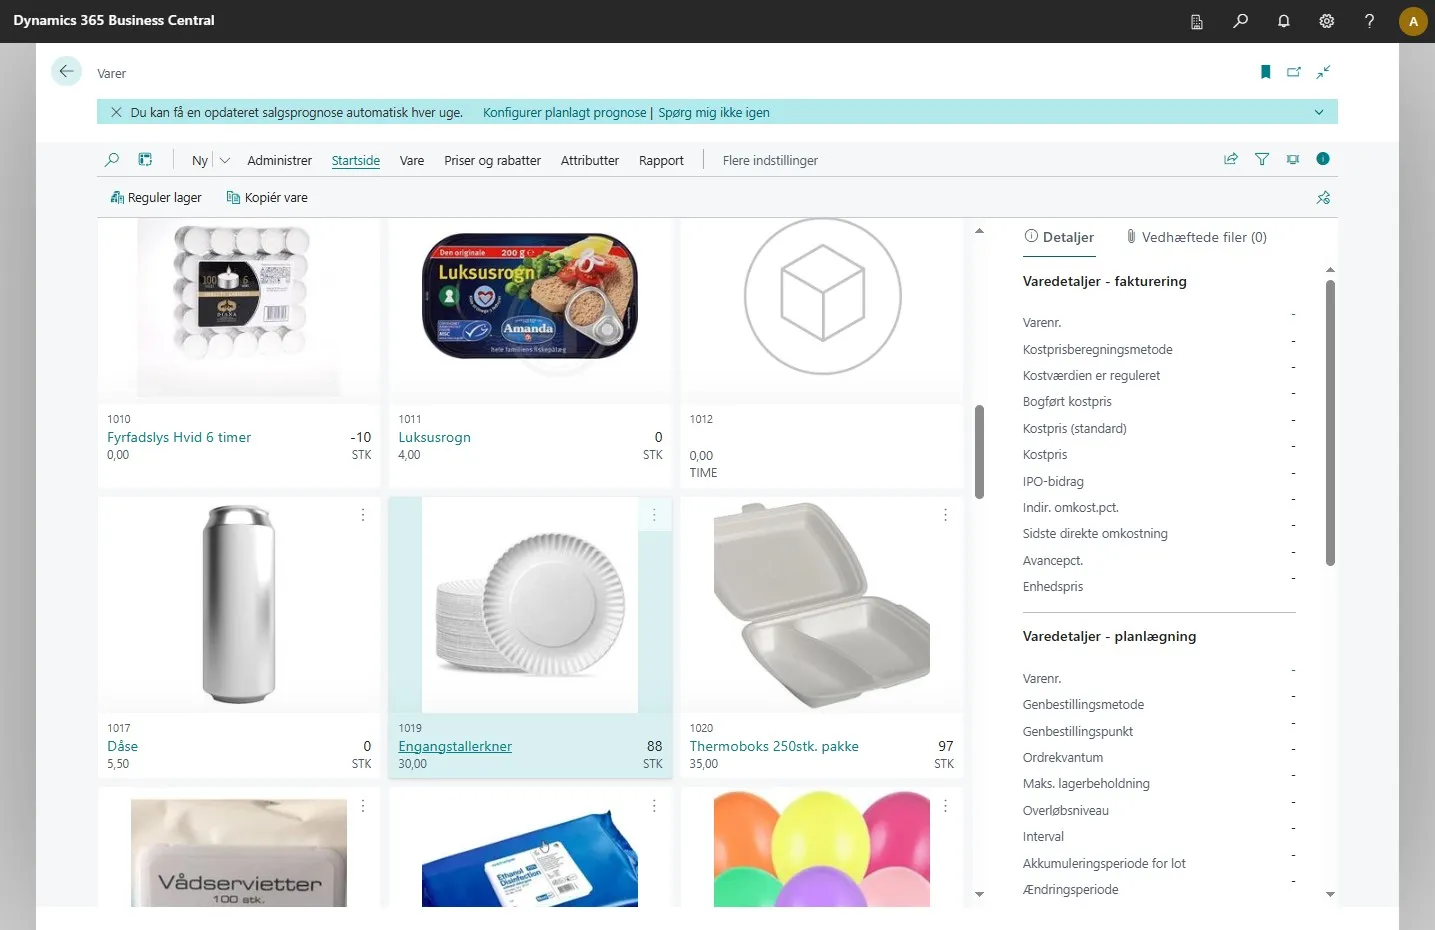The image size is (1435, 930).
Task: Select the Fyrfadslys candle thumbnail
Action: 239,308
